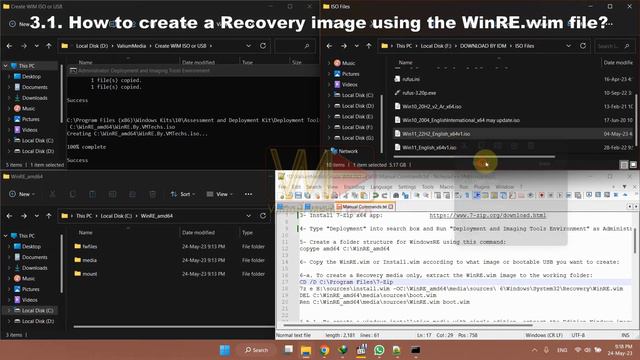Click Save icon in Notepad++ toolbar
The image size is (640, 360).
pos(298,196)
